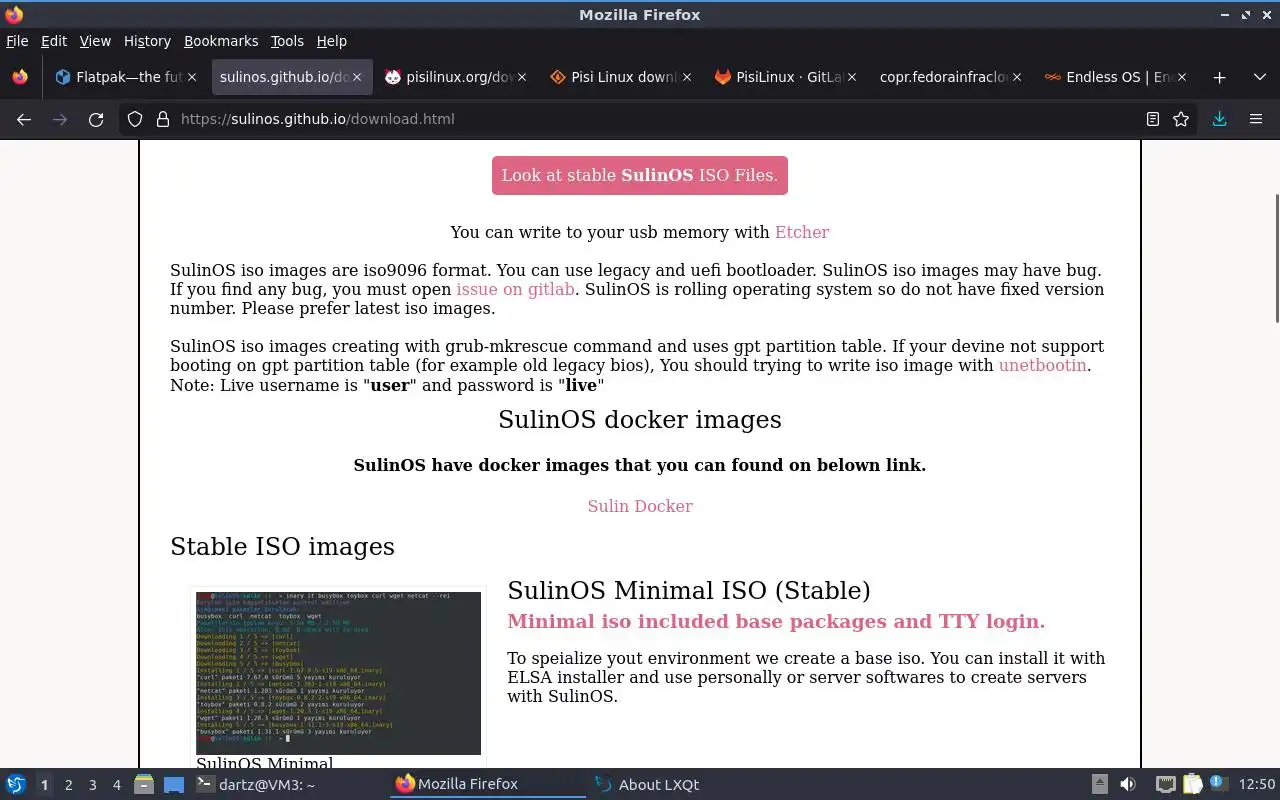Switch to virtual desktop 2
This screenshot has height=800, width=1280.
[68, 785]
